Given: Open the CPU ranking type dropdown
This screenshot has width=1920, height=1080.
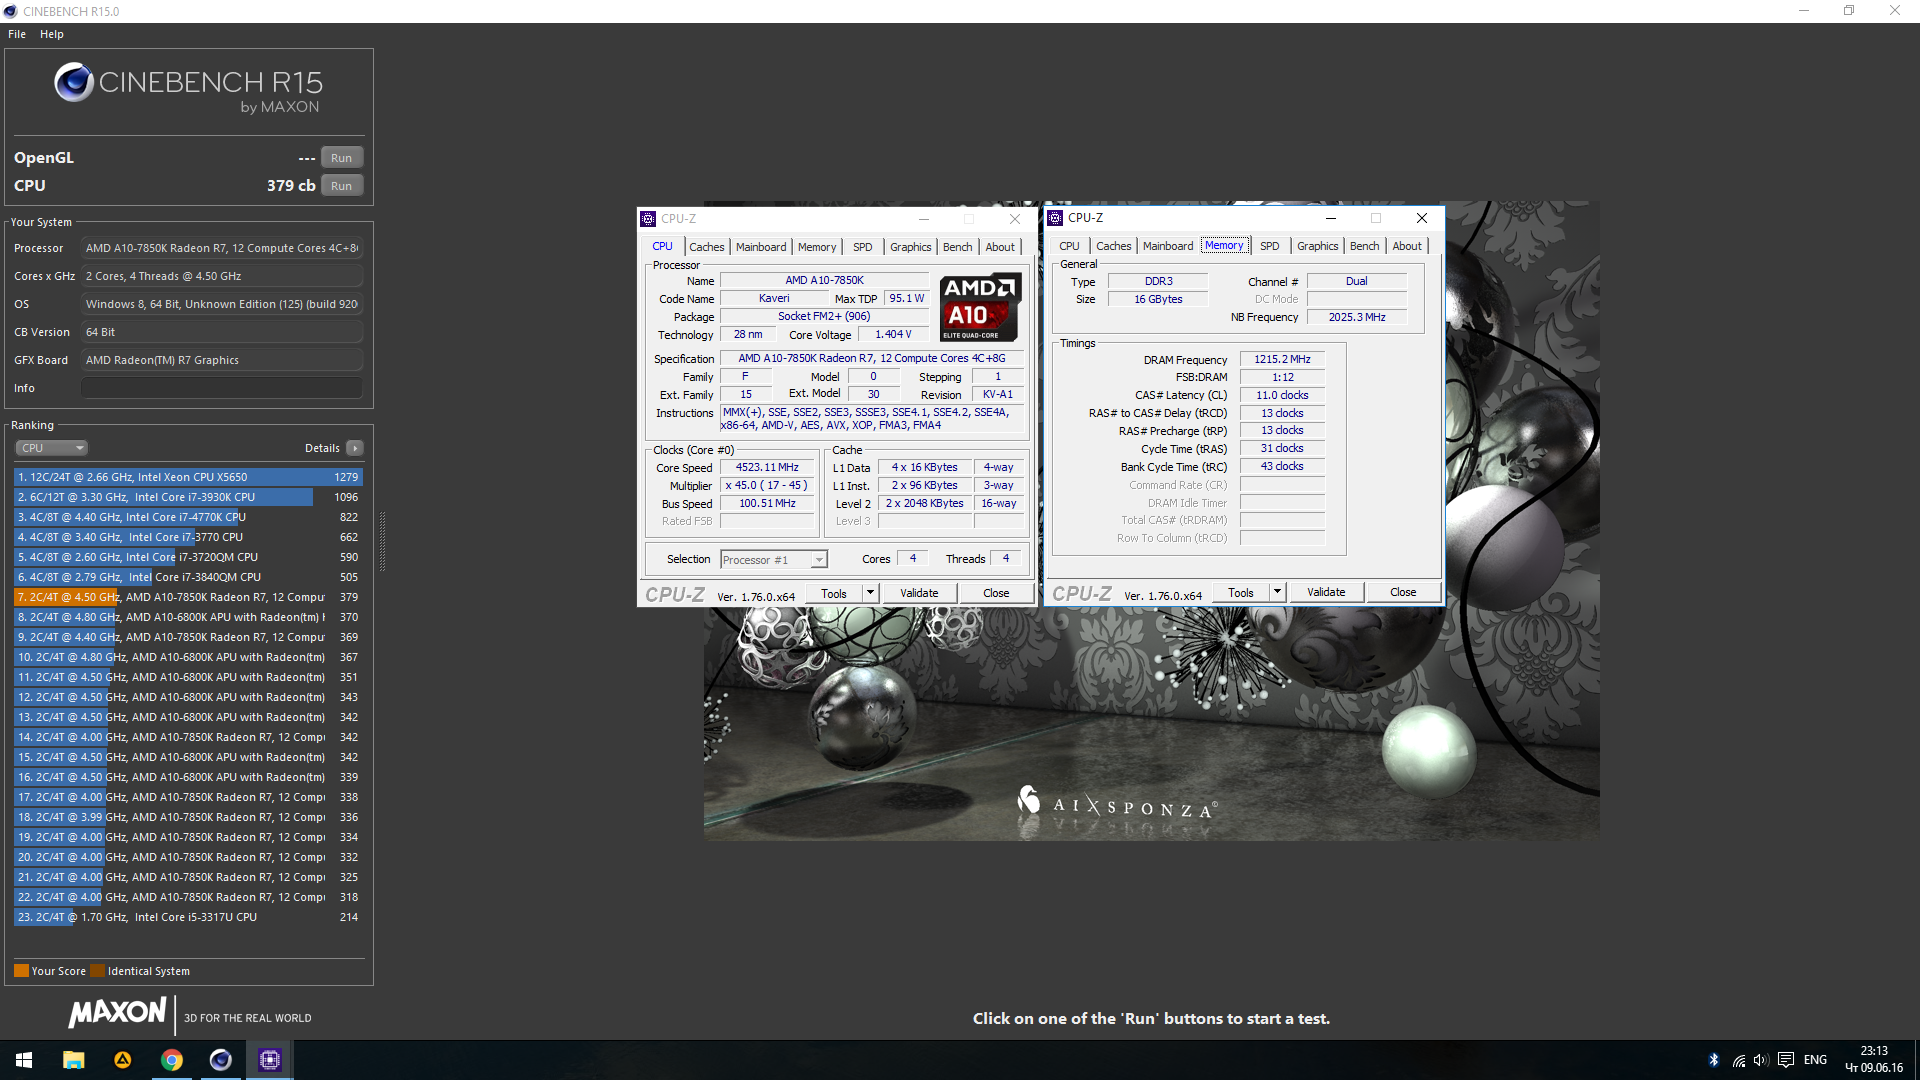Looking at the screenshot, I should [52, 448].
